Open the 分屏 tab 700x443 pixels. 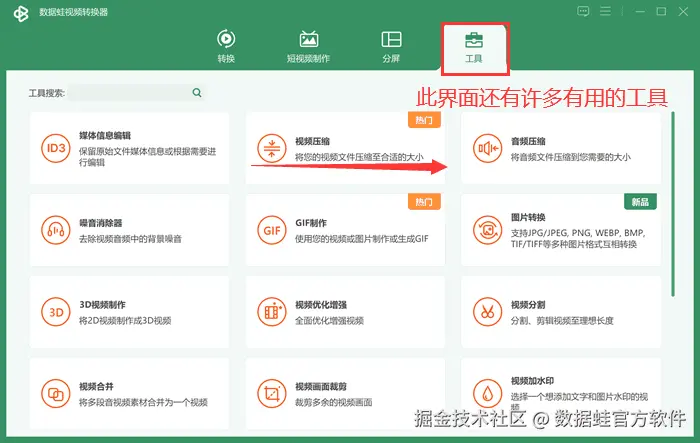(x=391, y=46)
